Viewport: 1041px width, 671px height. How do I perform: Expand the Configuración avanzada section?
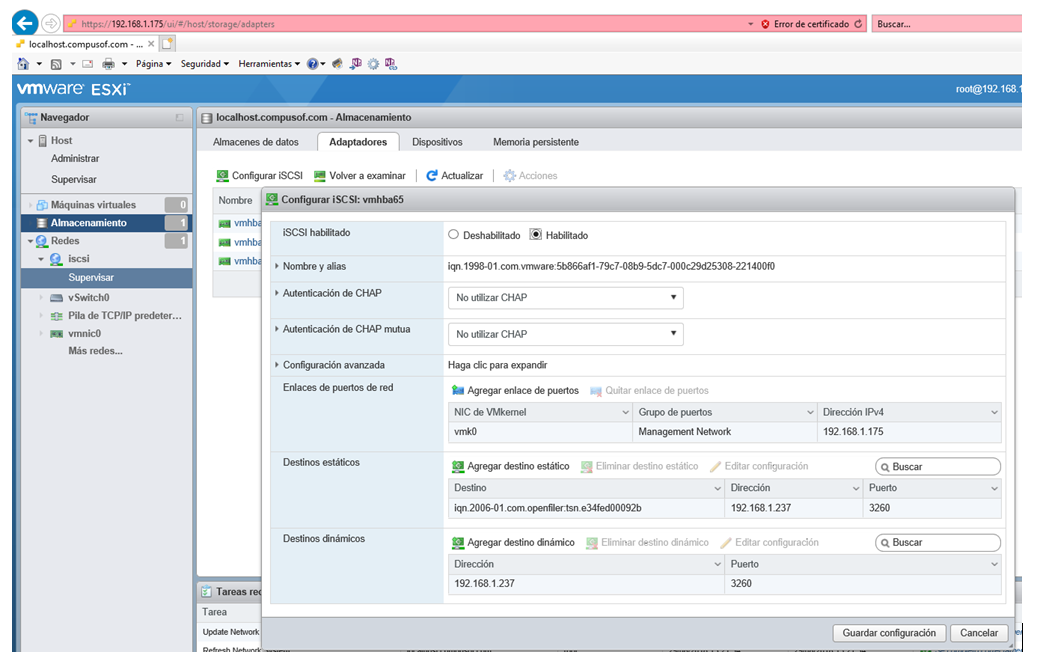pyautogui.click(x=278, y=365)
